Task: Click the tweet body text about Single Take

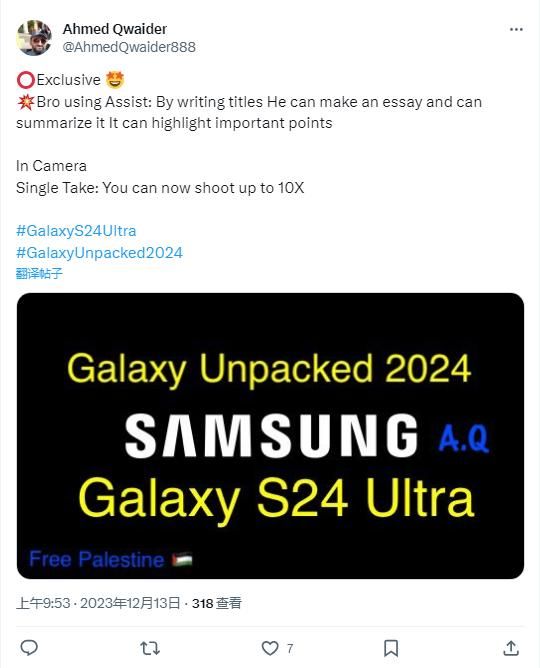Action: coord(160,188)
